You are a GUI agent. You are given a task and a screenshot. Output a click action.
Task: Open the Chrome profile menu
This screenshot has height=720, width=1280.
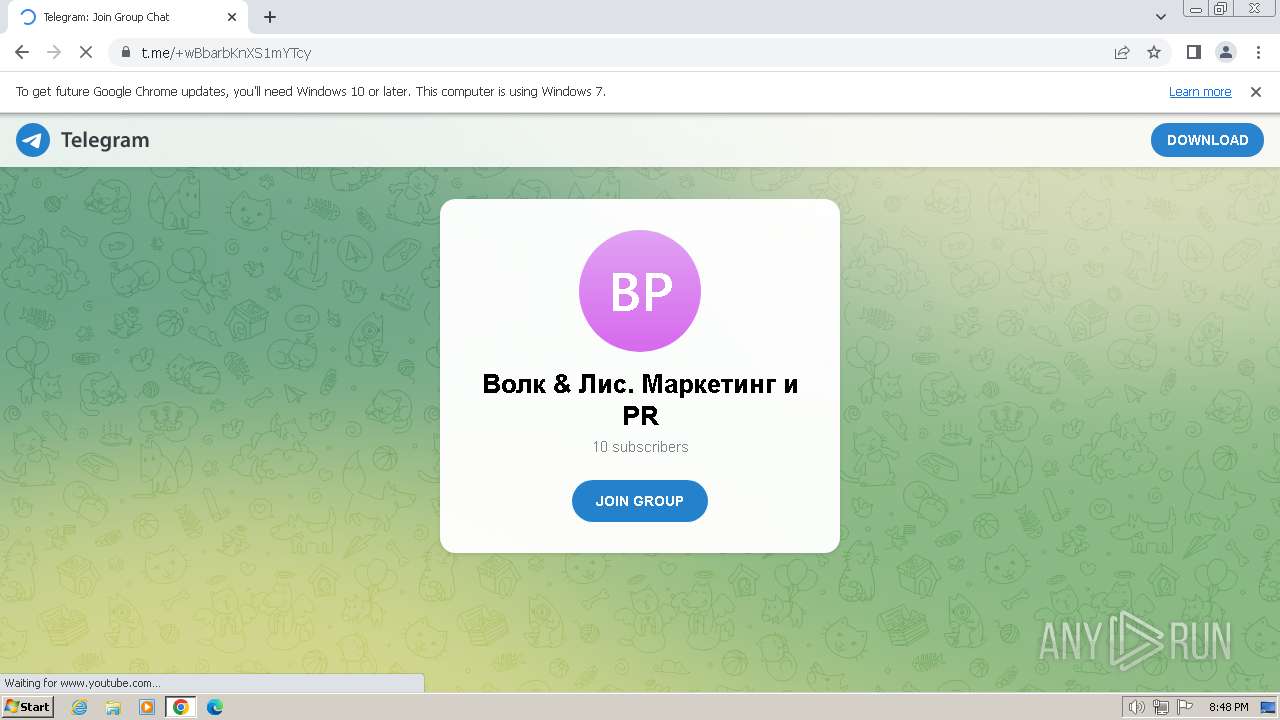click(x=1226, y=53)
